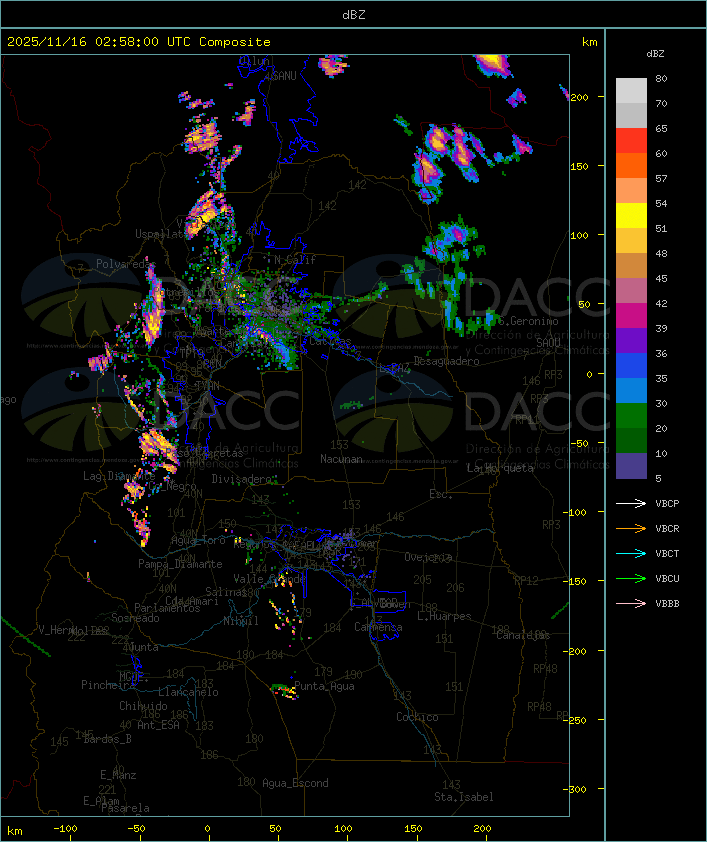Click the orange VBCR arrow icon
This screenshot has width=707, height=842.
[x=631, y=528]
